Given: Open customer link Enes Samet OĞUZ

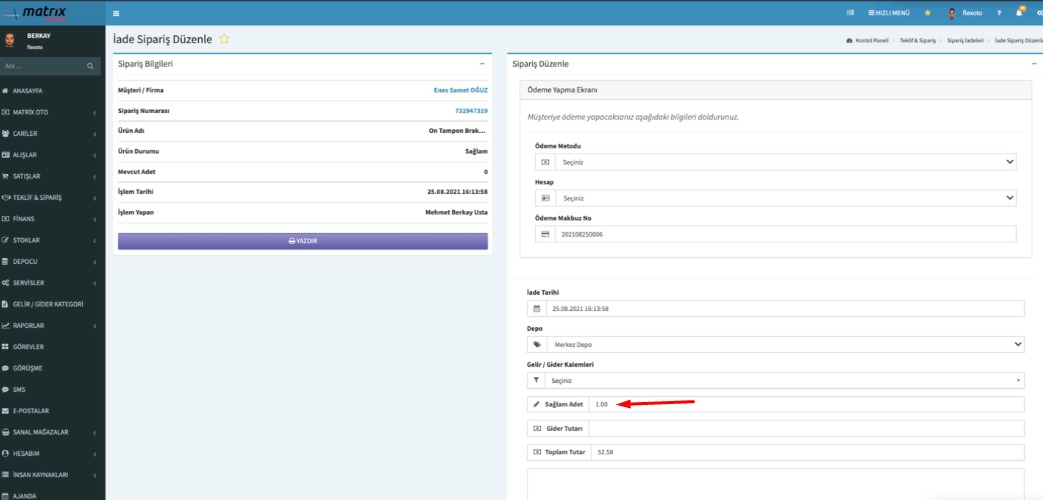Looking at the screenshot, I should point(460,90).
